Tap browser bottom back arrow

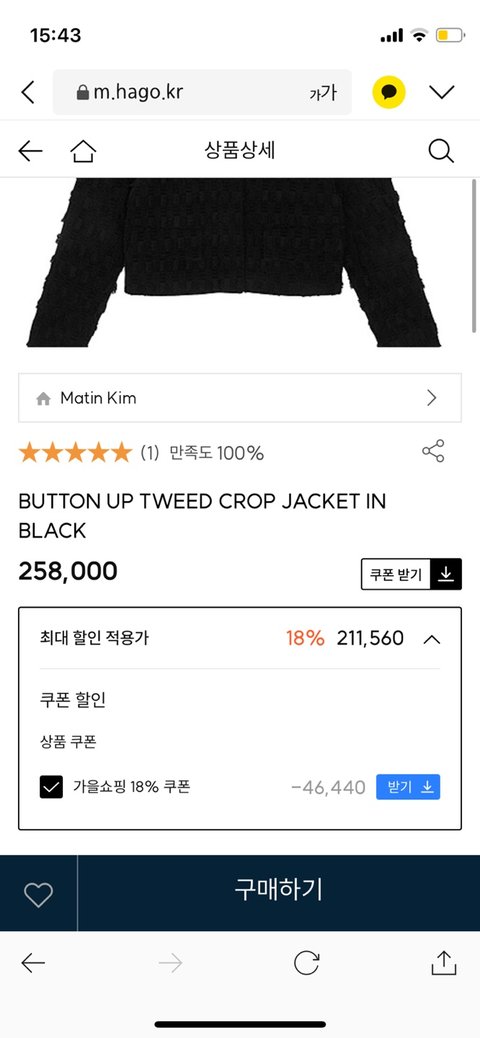pos(33,963)
